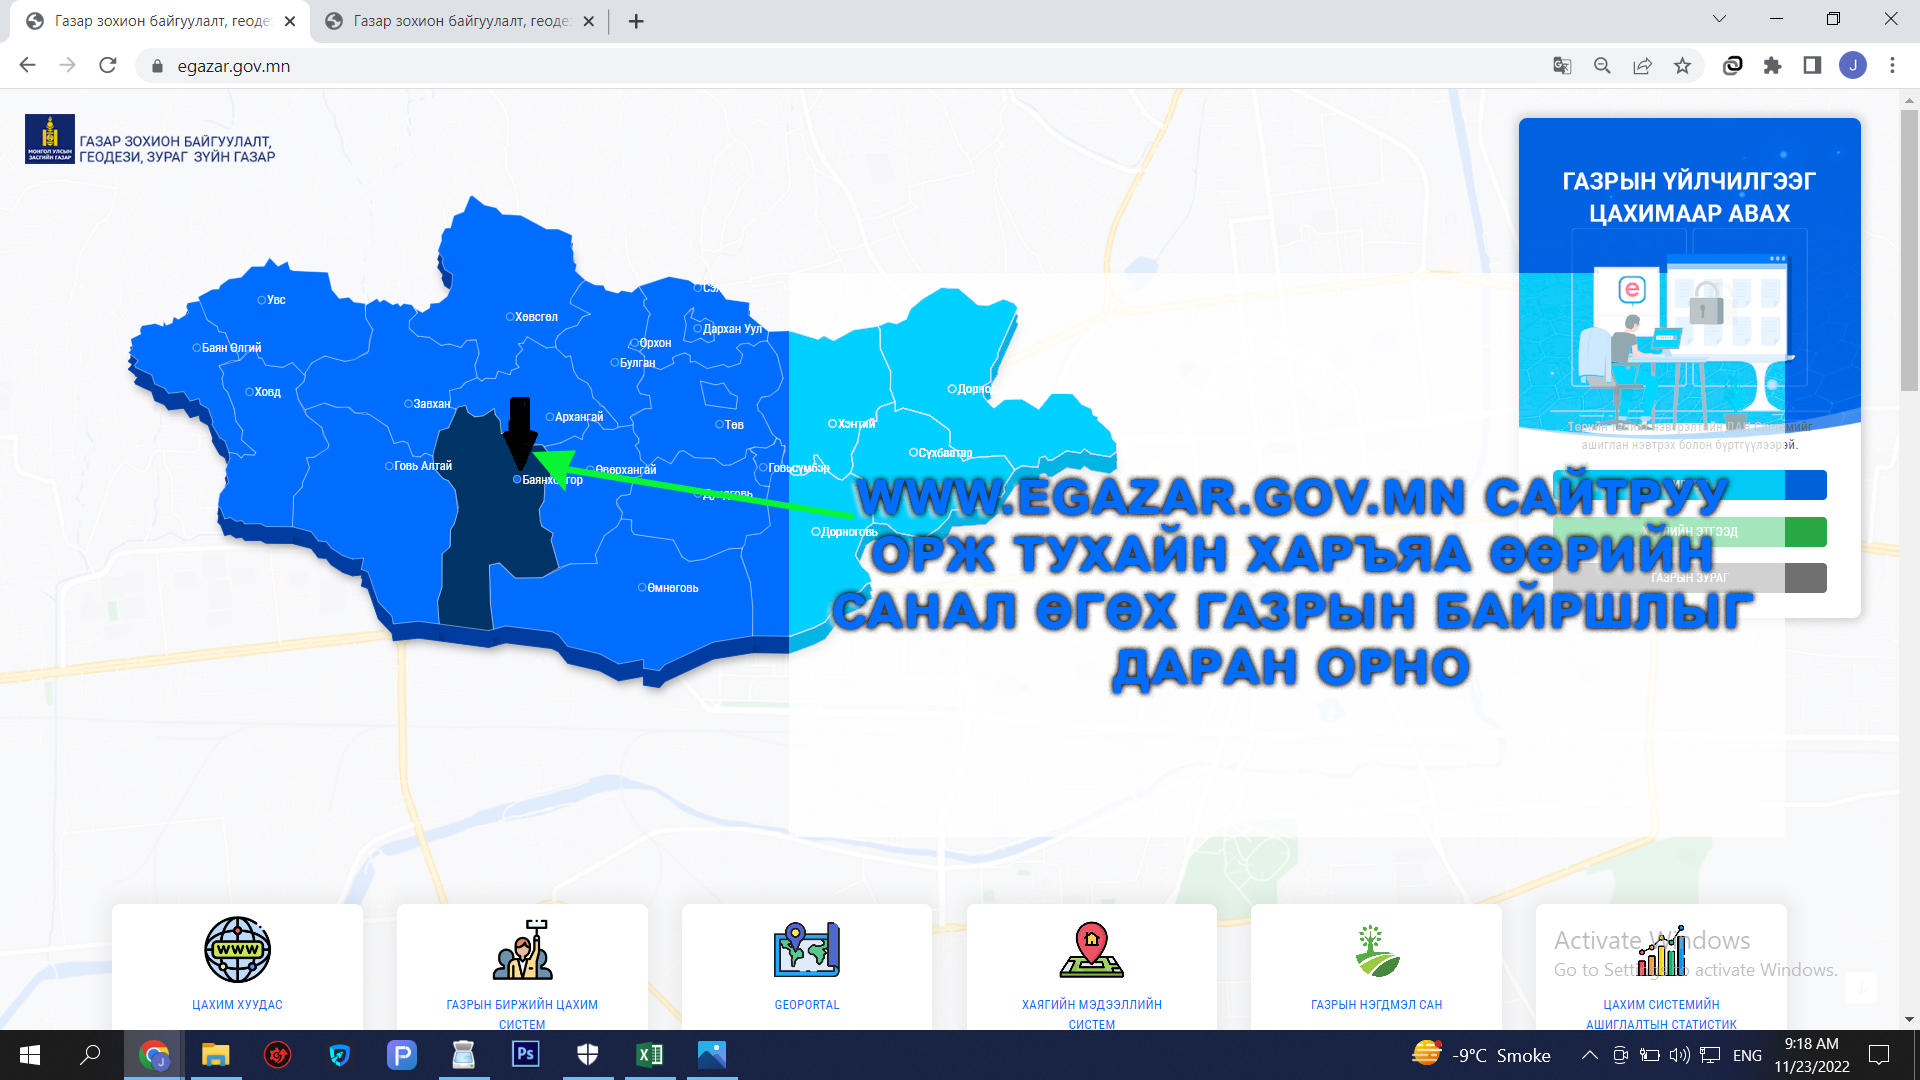Select Говь Алтай province on map

tap(419, 466)
